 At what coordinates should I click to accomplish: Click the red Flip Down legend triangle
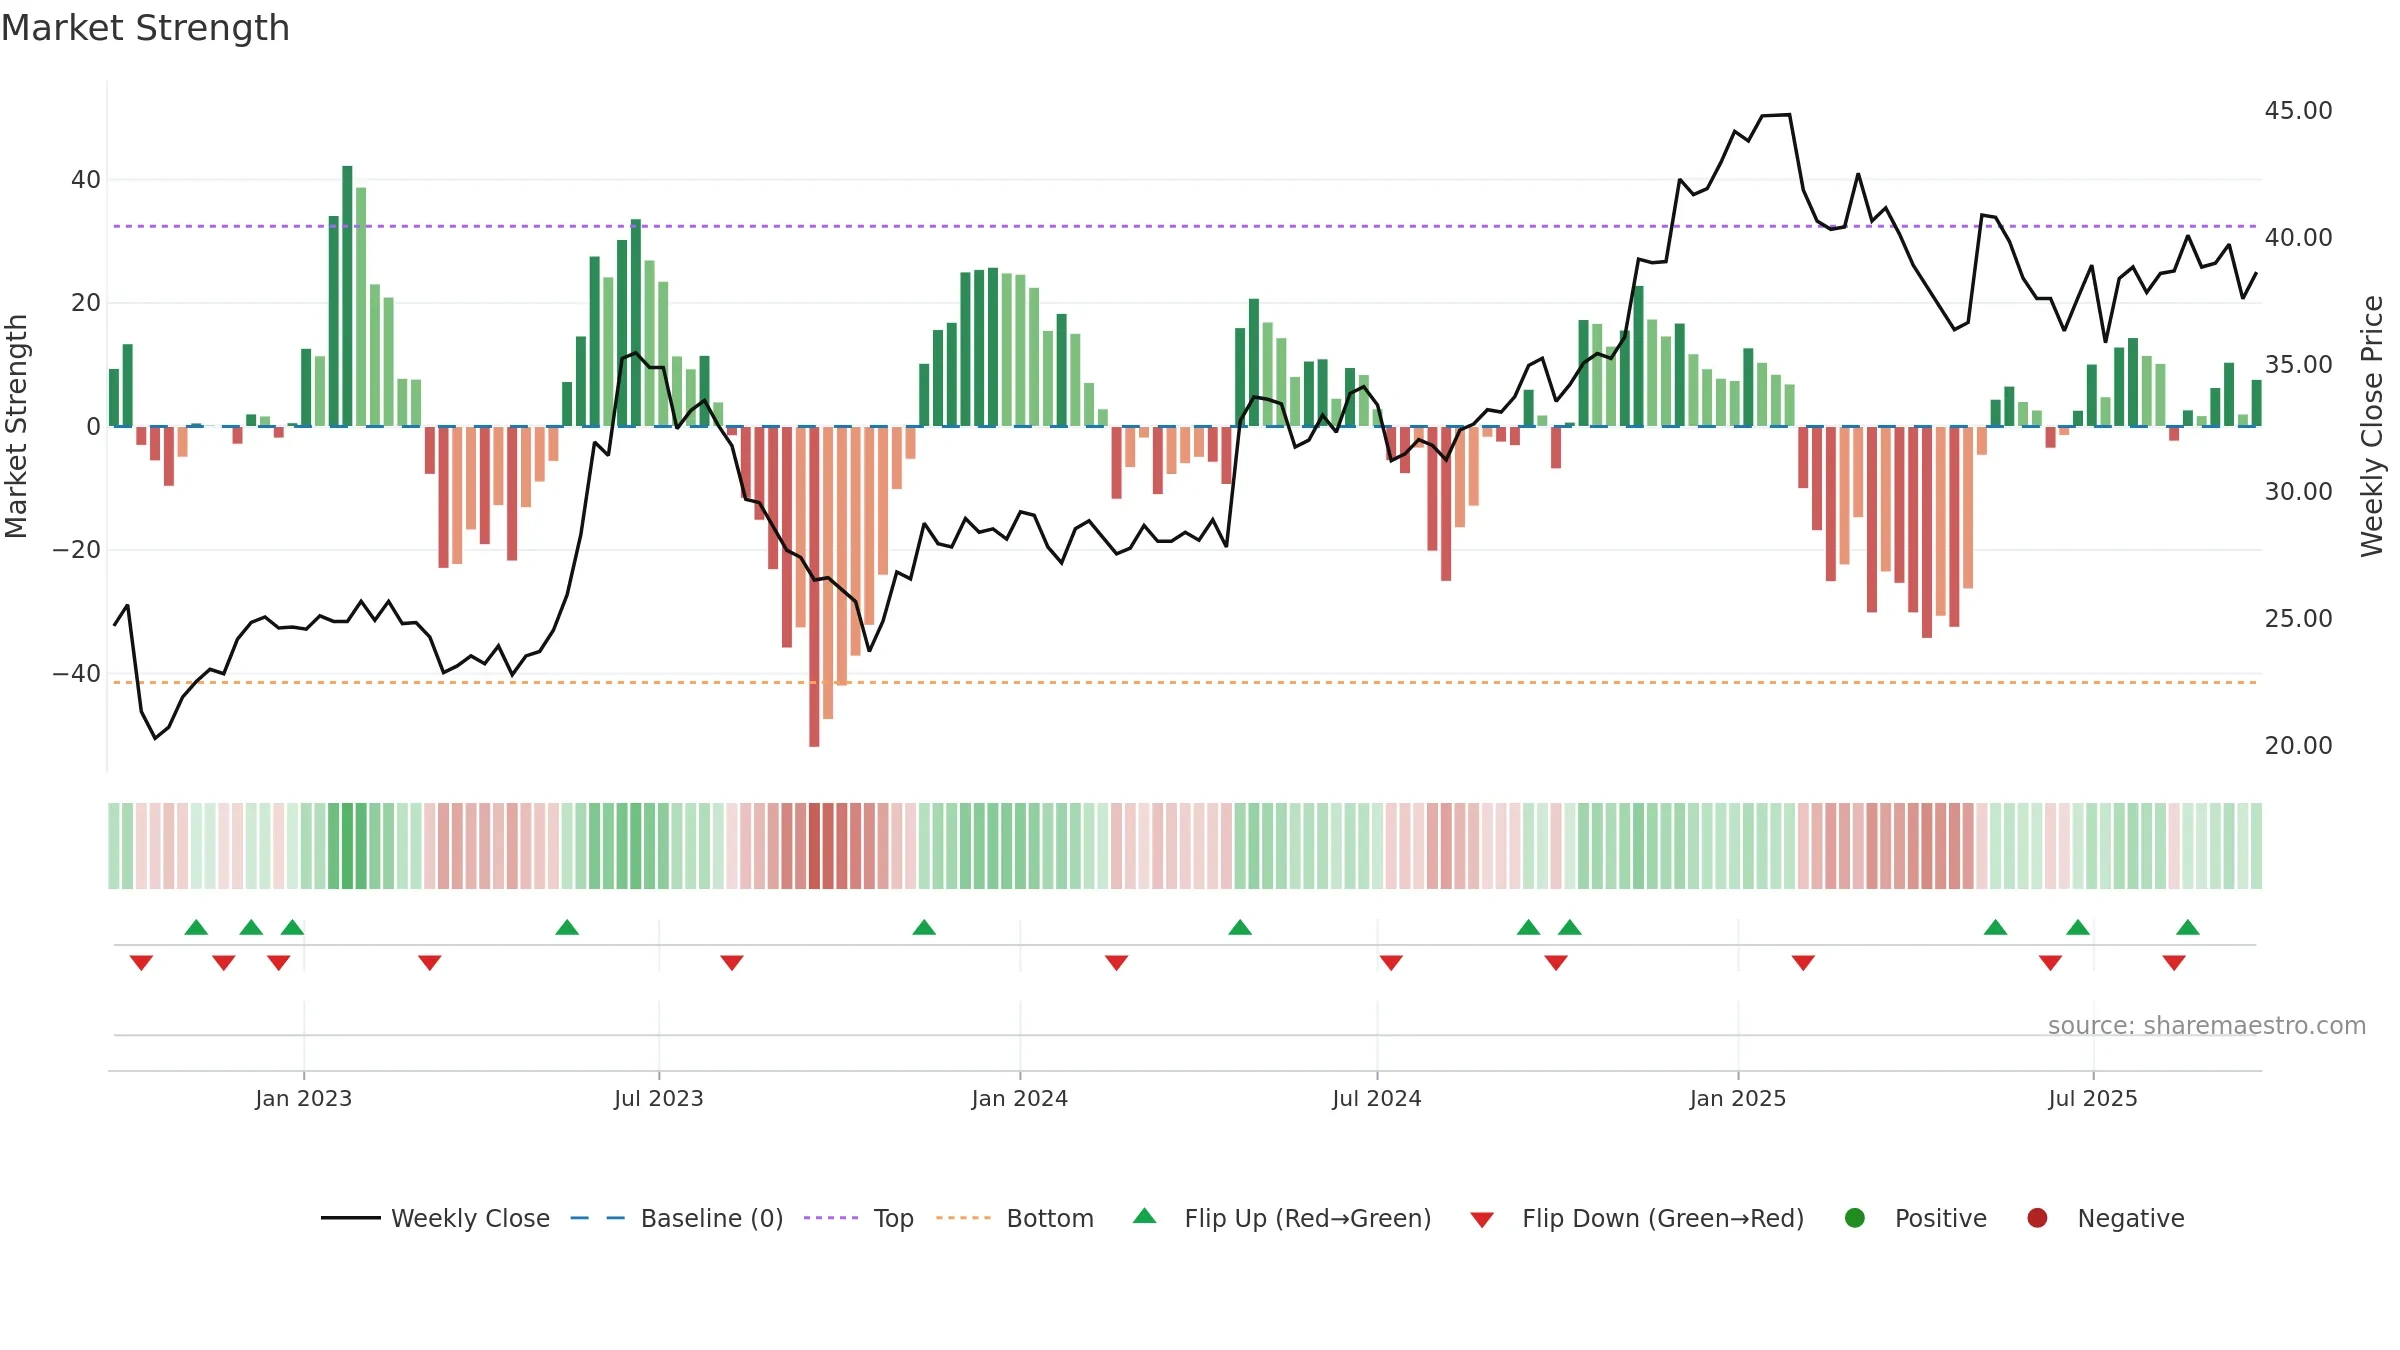pyautogui.click(x=1482, y=1220)
